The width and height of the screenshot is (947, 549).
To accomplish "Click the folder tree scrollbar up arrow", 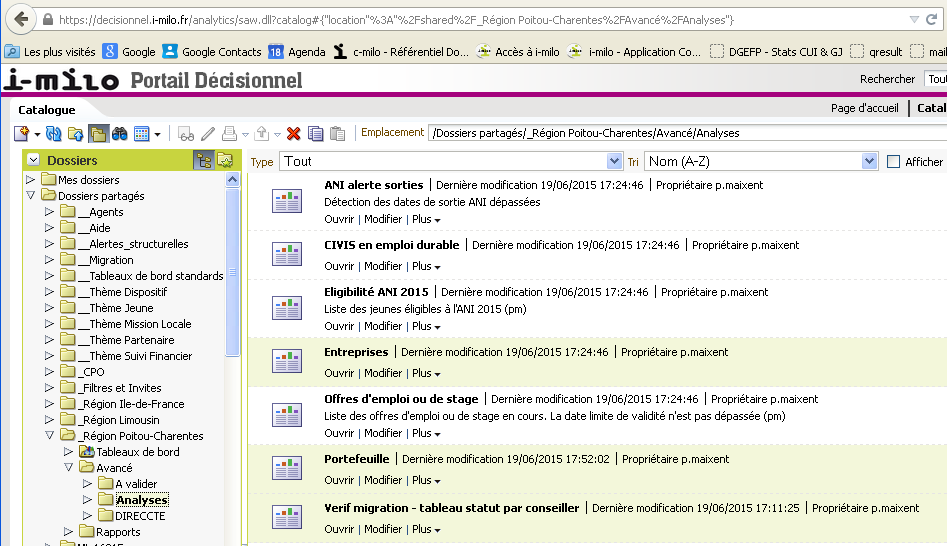I will [x=233, y=179].
